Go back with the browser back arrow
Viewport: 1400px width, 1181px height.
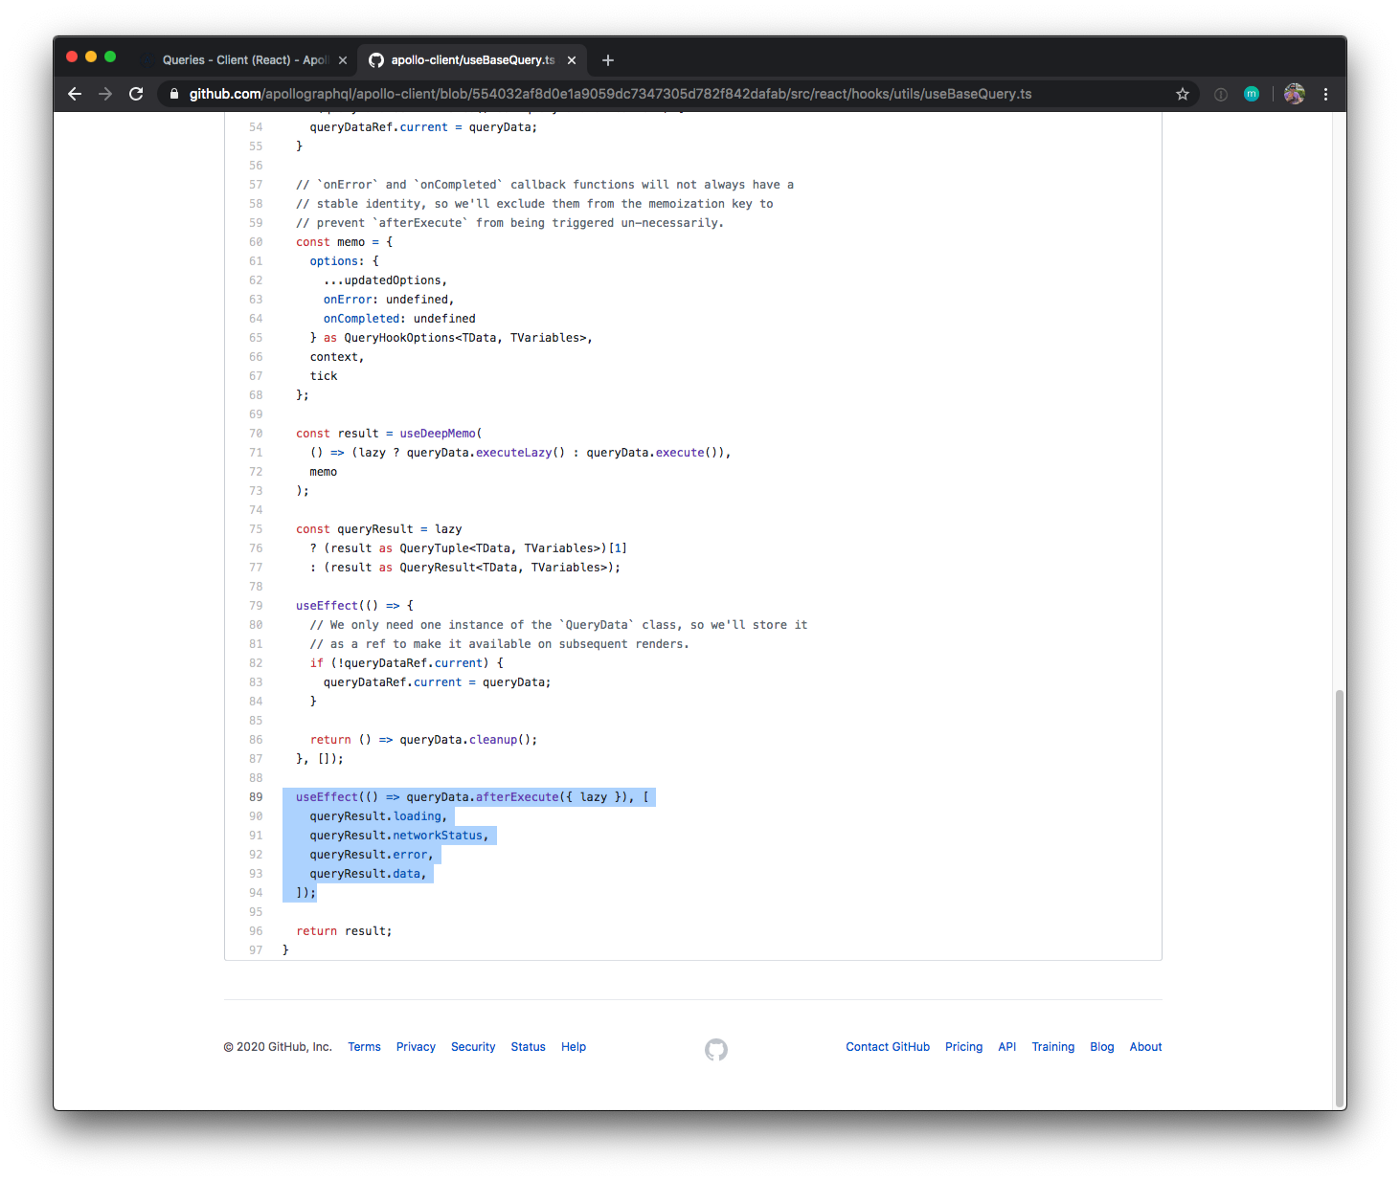[75, 94]
